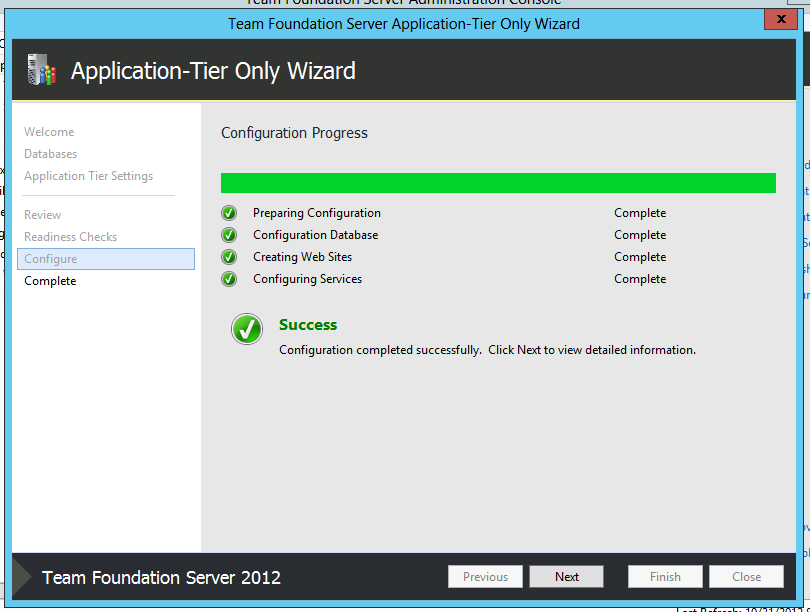Click the Creating Web Sites green check icon
This screenshot has height=612, width=810.
click(x=229, y=257)
